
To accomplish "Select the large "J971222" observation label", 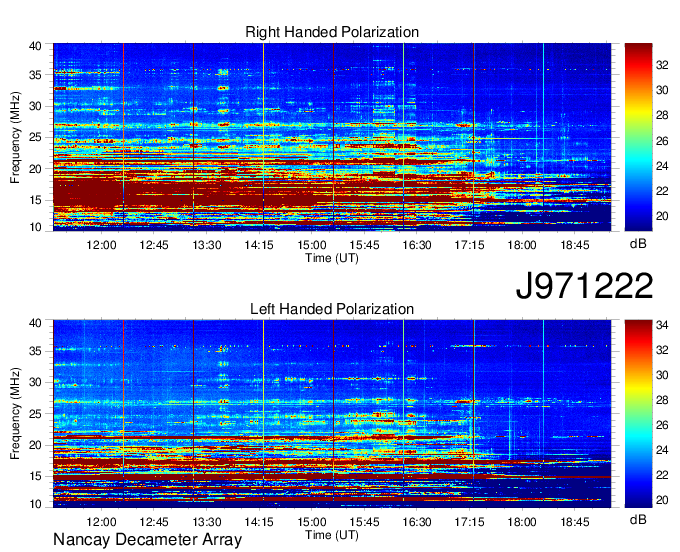I will pos(584,285).
